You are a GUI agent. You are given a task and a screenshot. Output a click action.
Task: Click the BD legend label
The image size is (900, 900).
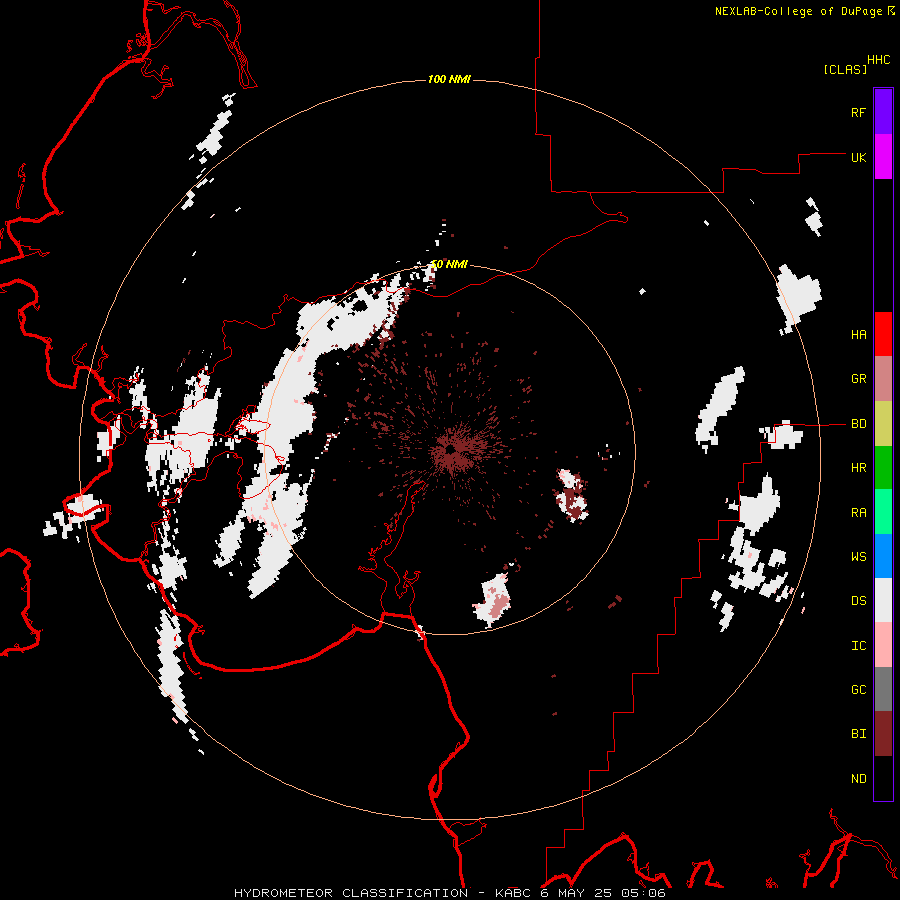pyautogui.click(x=859, y=424)
